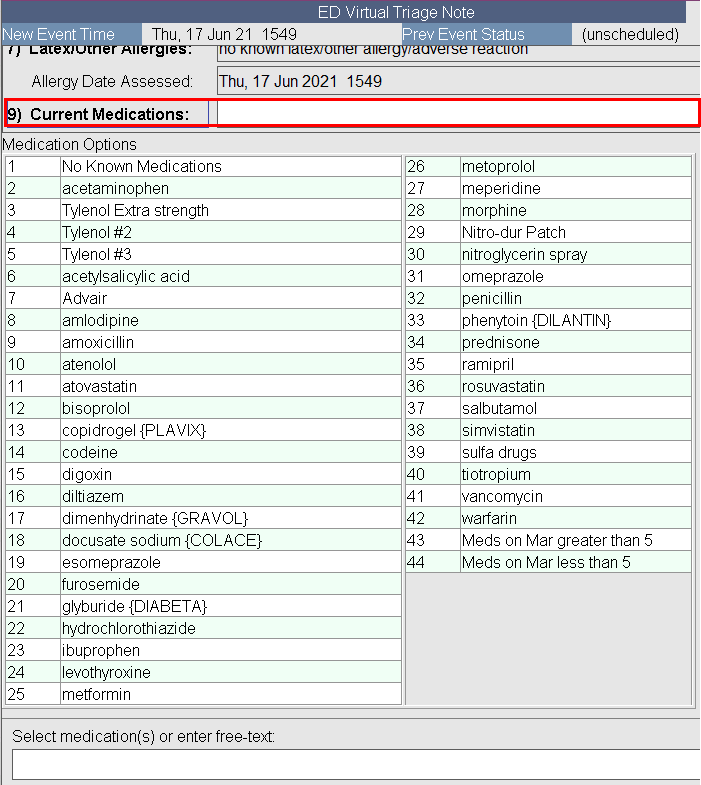Click the Latex/Other Allergies value field
The width and height of the screenshot is (701, 785).
coord(459,52)
